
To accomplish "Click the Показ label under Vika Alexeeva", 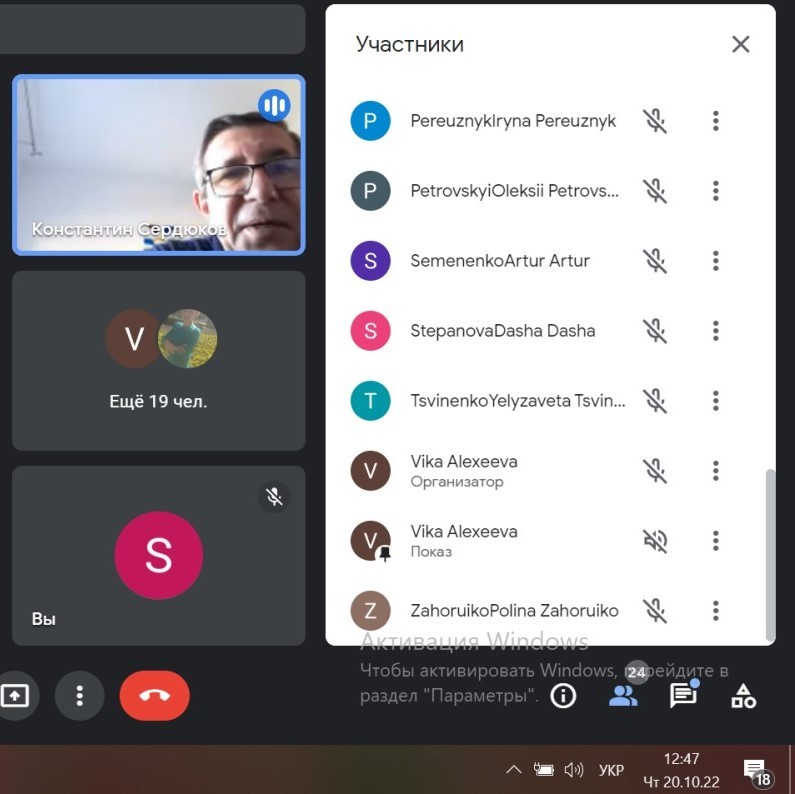I will pyautogui.click(x=431, y=552).
